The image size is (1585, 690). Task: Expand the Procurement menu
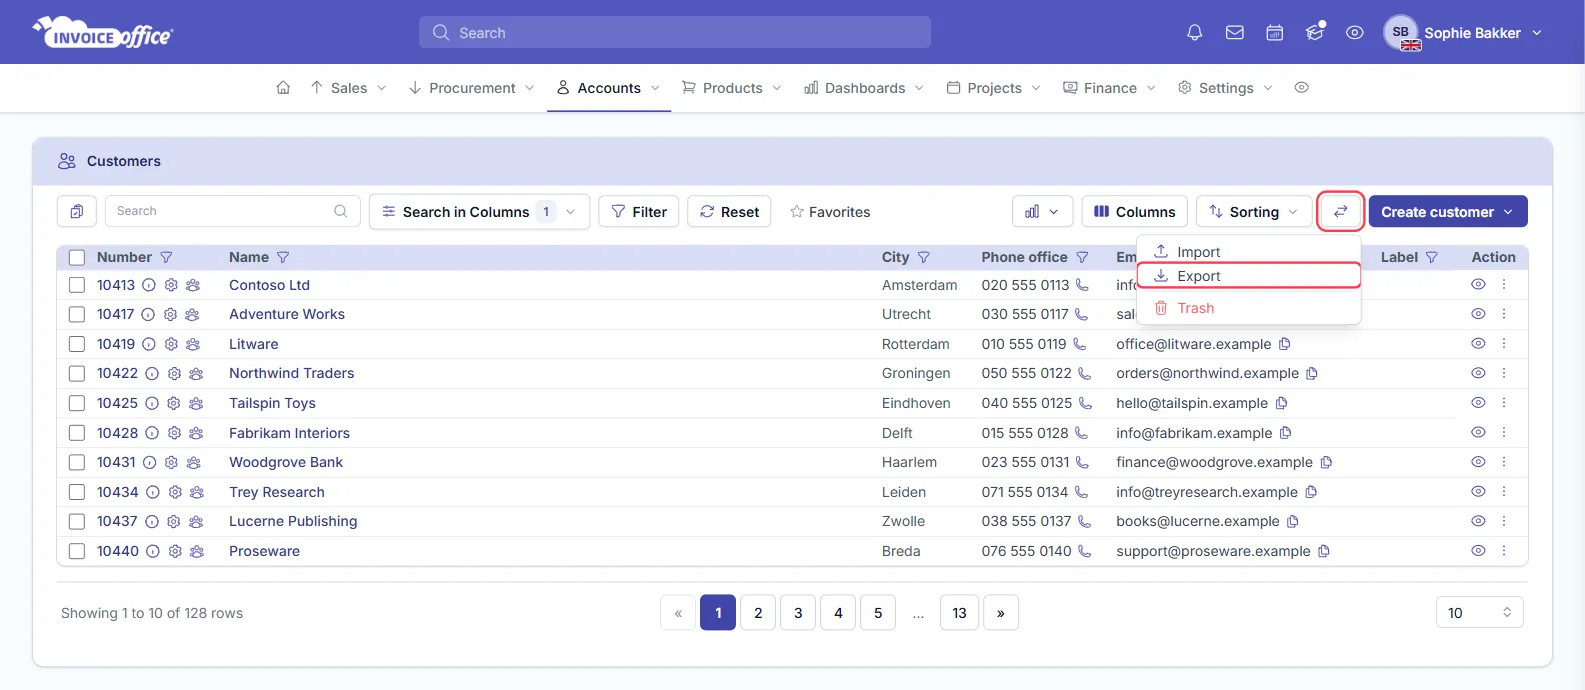472,88
